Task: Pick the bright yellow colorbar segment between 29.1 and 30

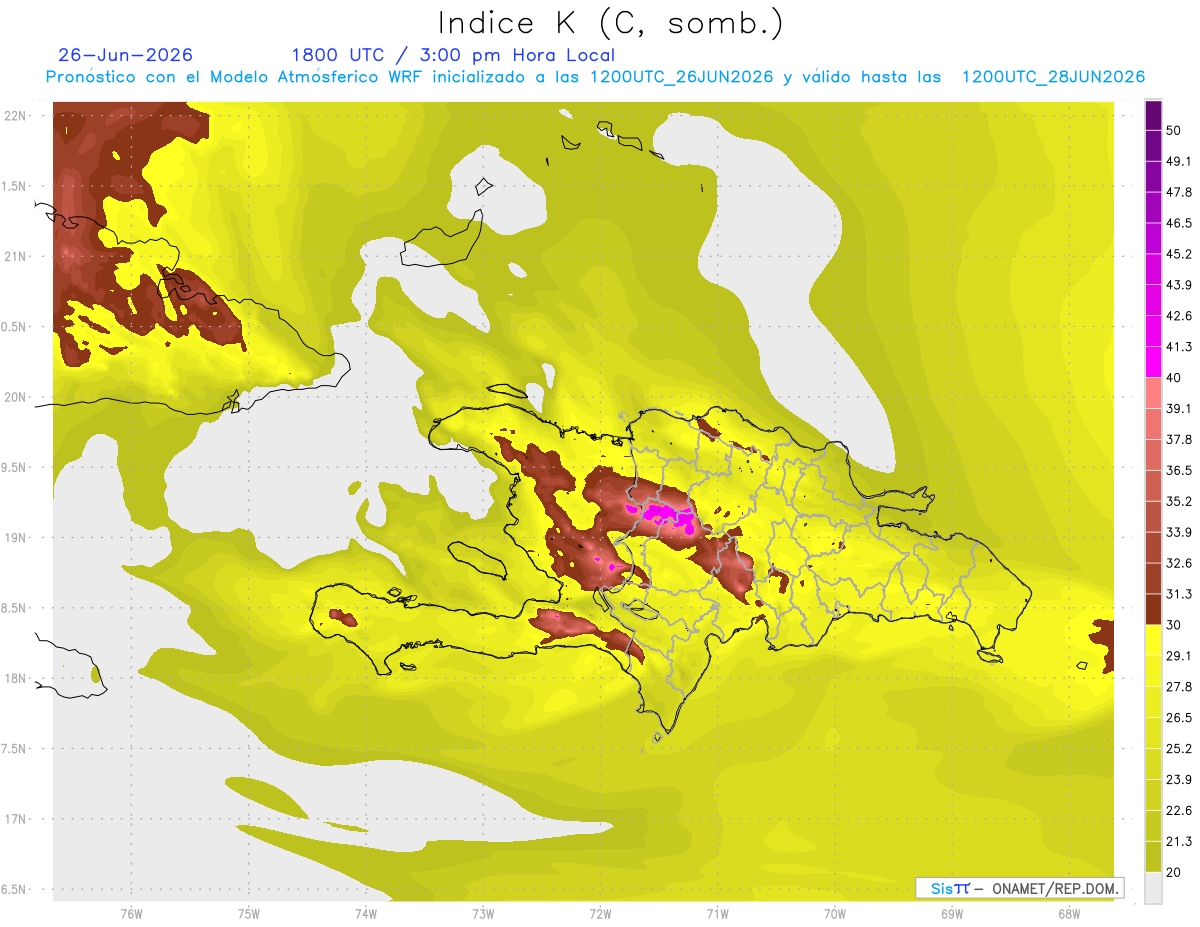Action: click(x=1153, y=640)
